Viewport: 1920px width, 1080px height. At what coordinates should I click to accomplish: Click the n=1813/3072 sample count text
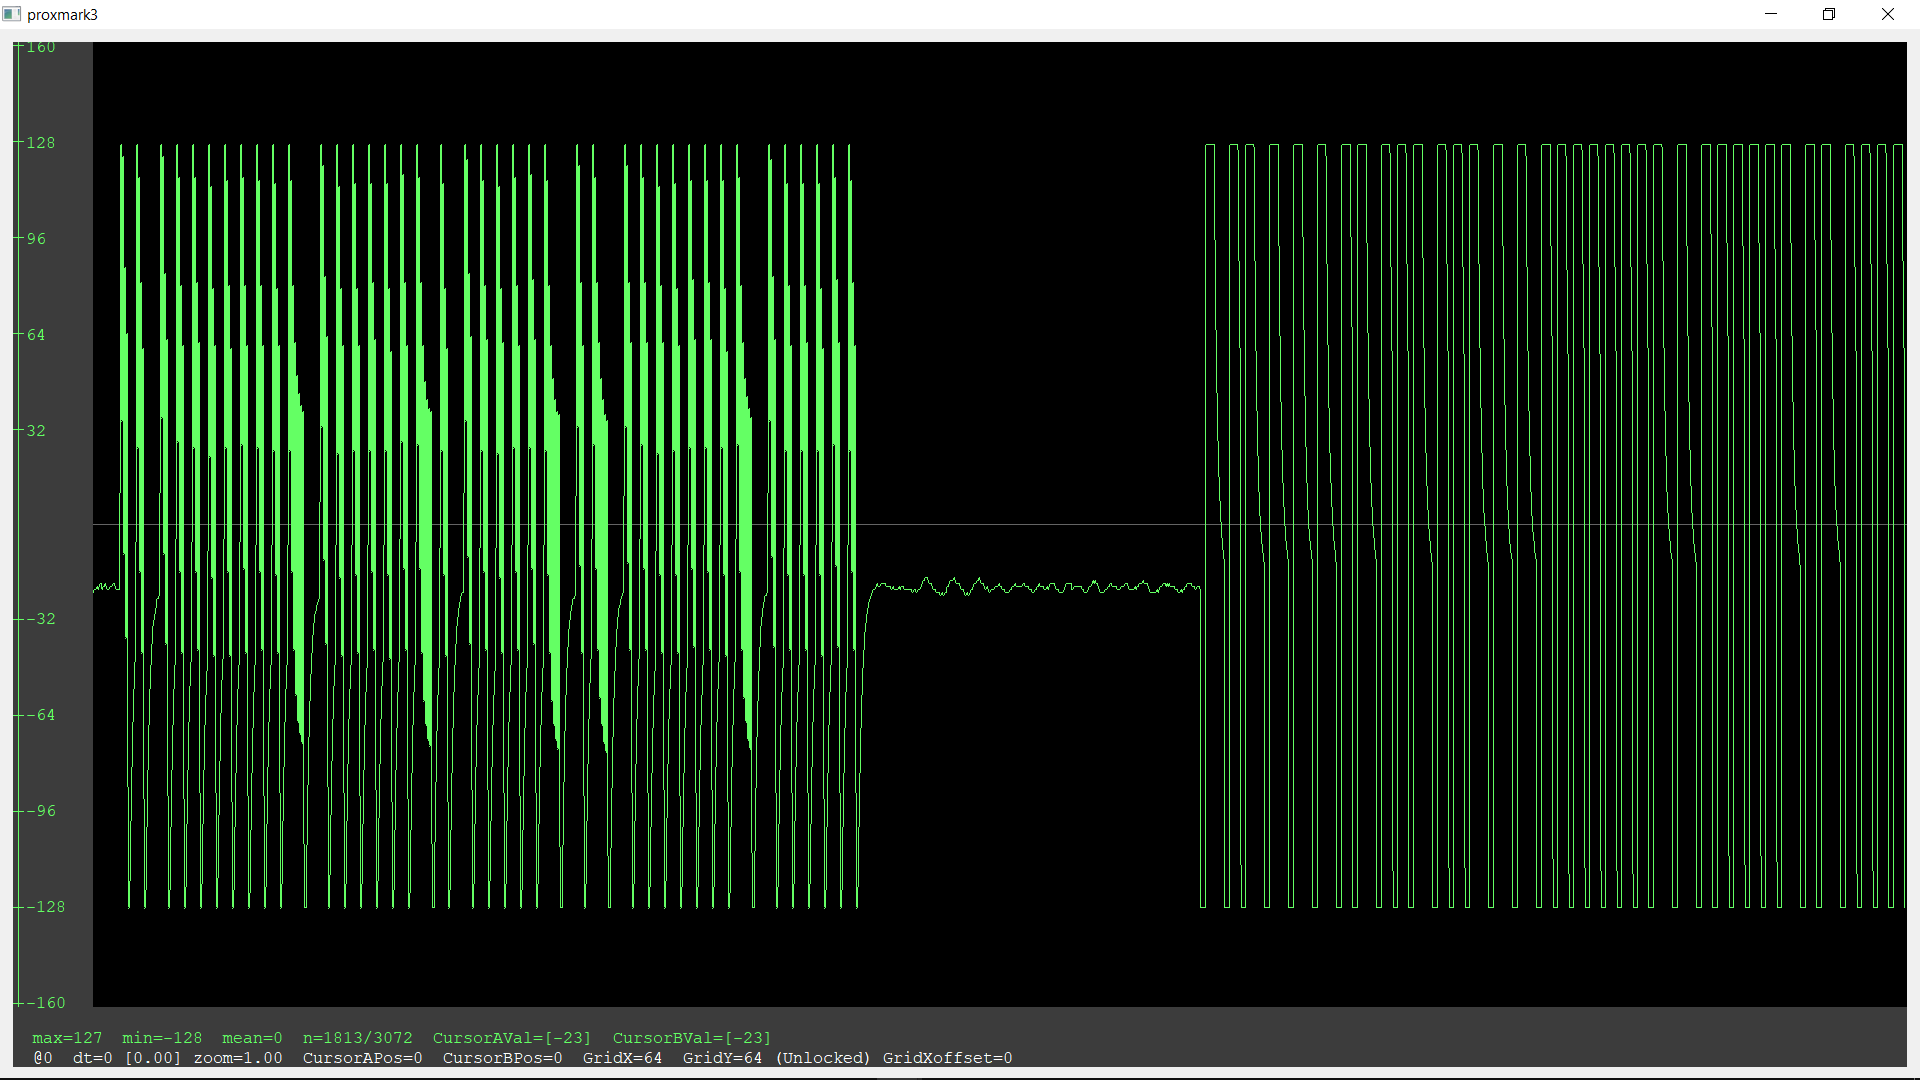[x=357, y=1038]
